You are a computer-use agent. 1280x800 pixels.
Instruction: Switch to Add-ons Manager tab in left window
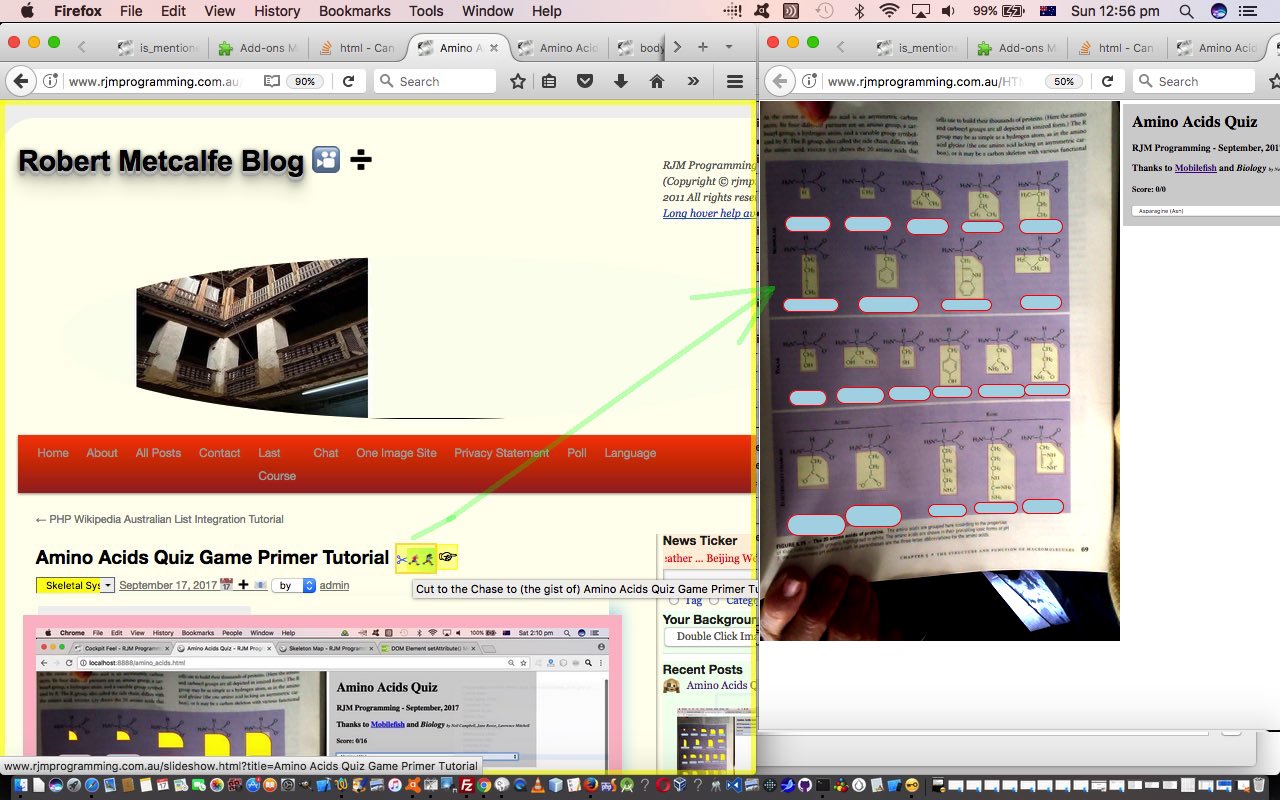(257, 48)
